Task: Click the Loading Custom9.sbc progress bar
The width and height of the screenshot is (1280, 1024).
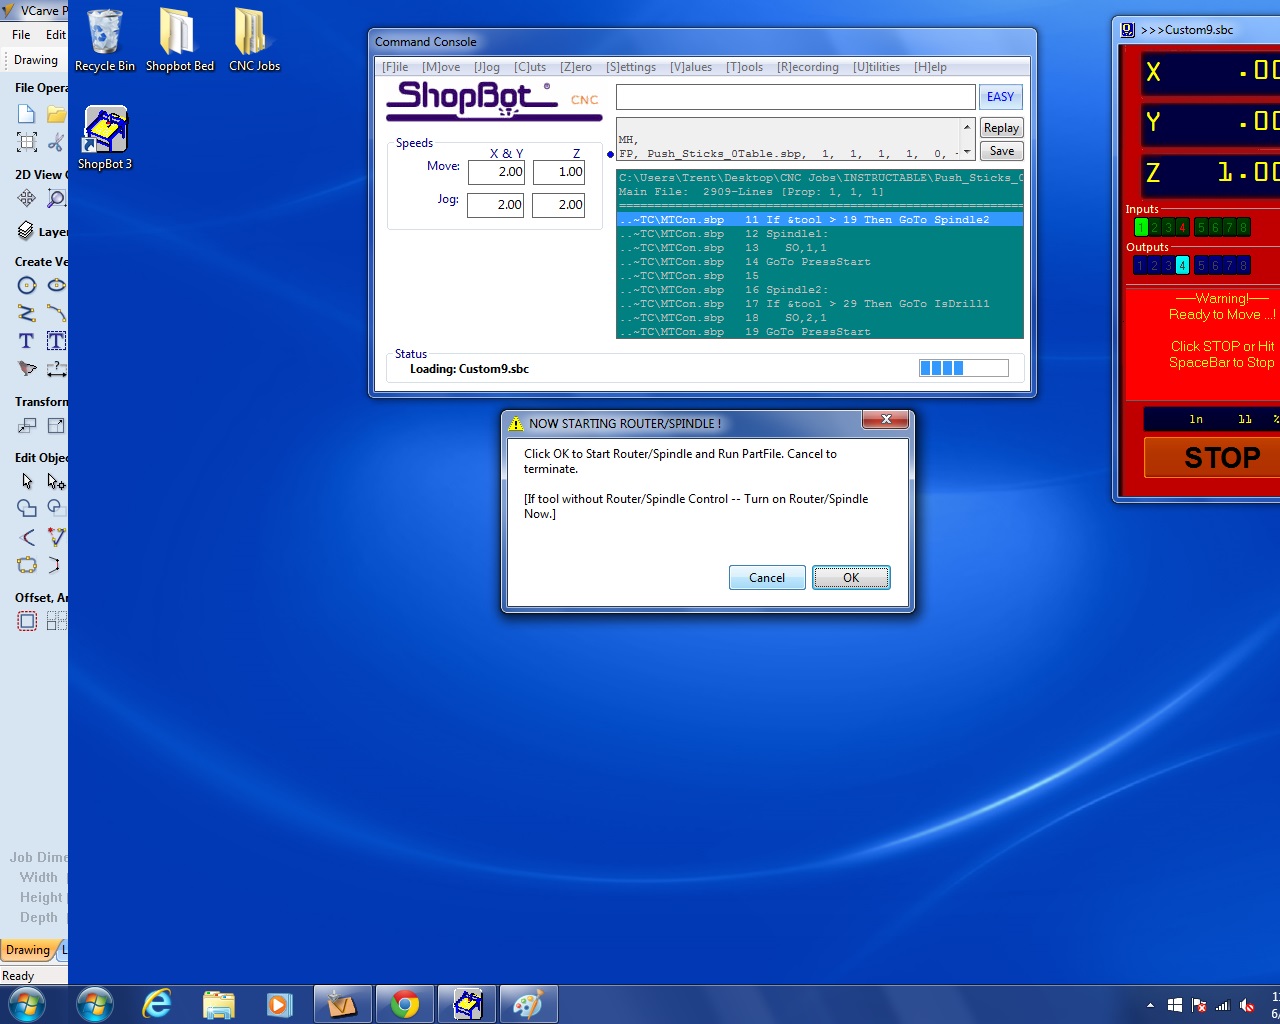Action: 963,368
